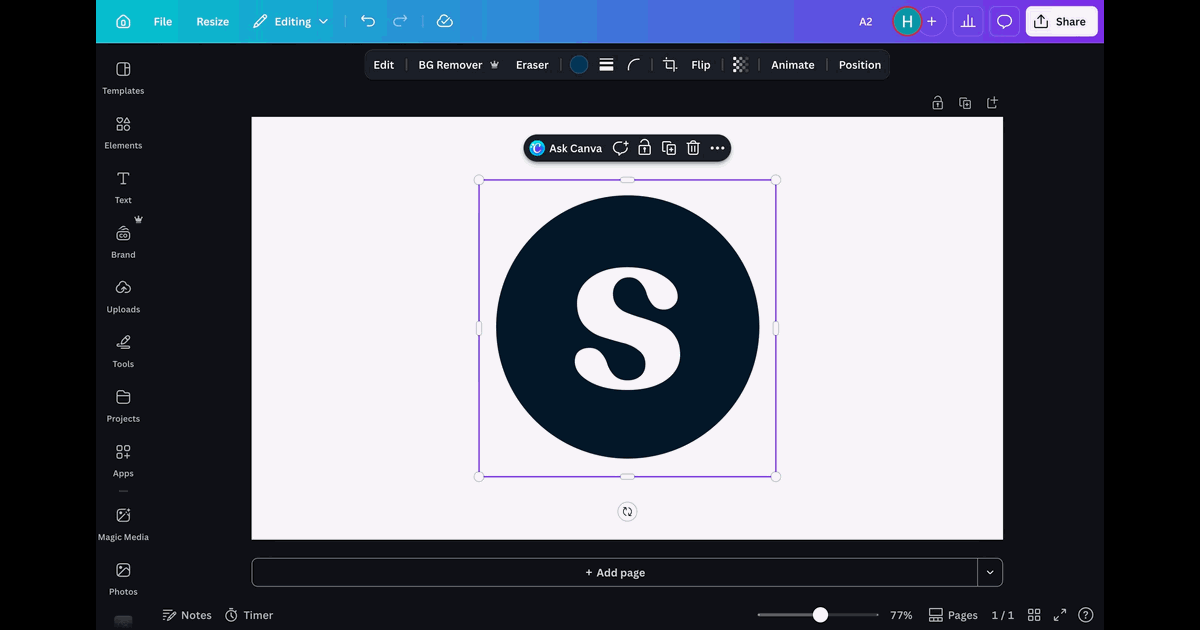Open insights analytics chart icon

click(x=968, y=21)
